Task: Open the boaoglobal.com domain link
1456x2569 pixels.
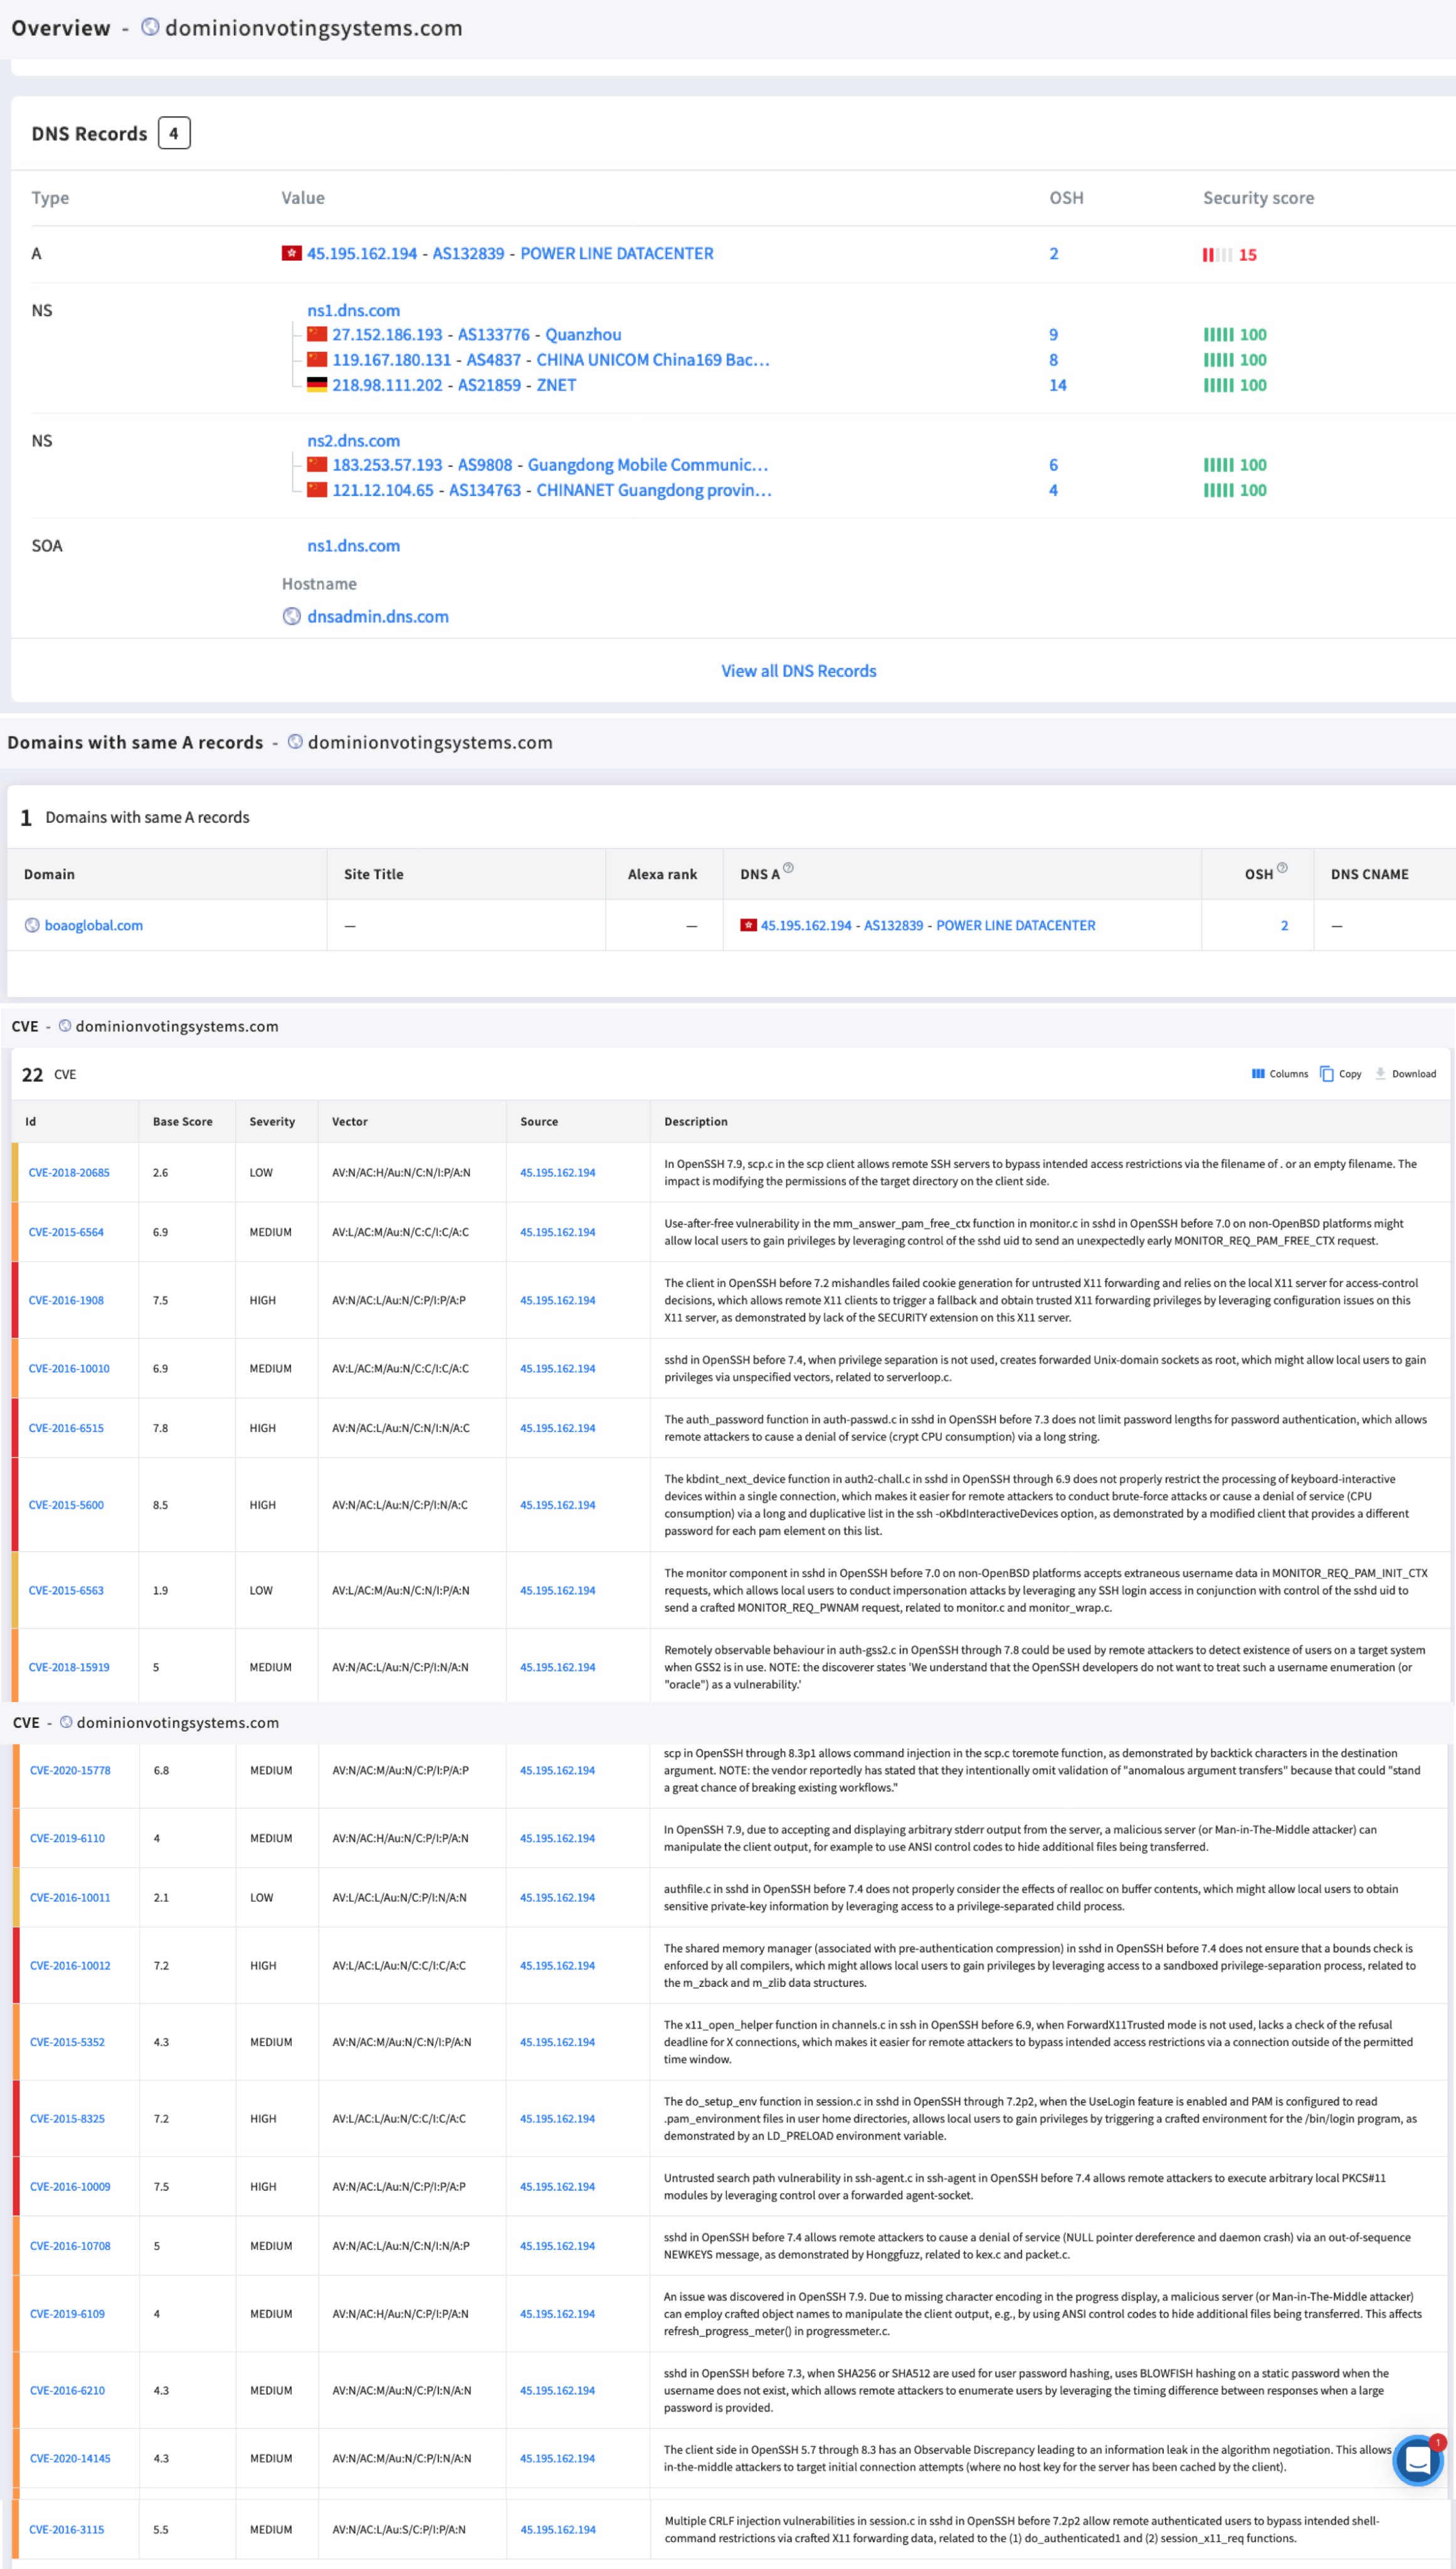Action: pyautogui.click(x=93, y=925)
